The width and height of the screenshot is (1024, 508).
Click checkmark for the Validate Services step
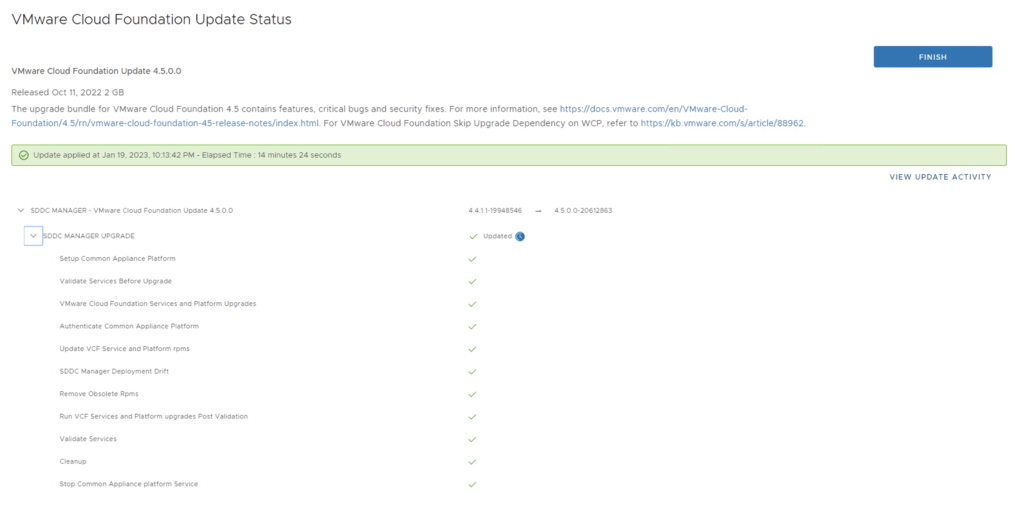[x=472, y=439]
